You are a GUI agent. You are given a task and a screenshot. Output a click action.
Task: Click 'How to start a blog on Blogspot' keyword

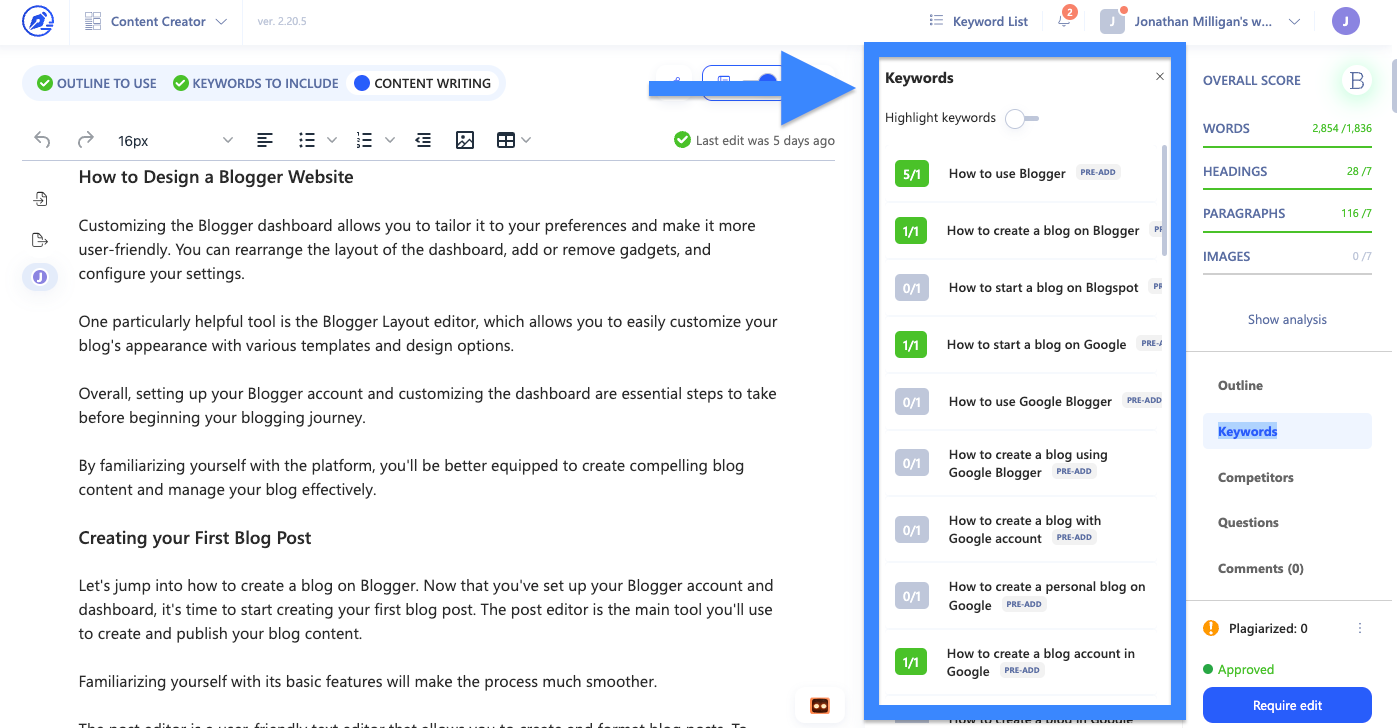[1043, 288]
